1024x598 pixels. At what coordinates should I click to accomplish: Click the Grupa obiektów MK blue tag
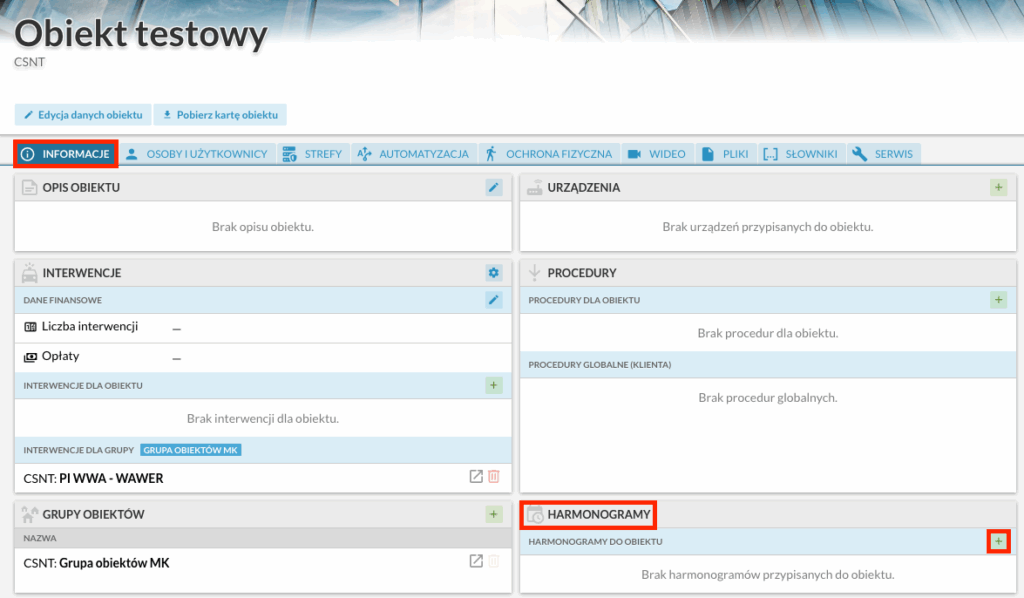click(191, 450)
